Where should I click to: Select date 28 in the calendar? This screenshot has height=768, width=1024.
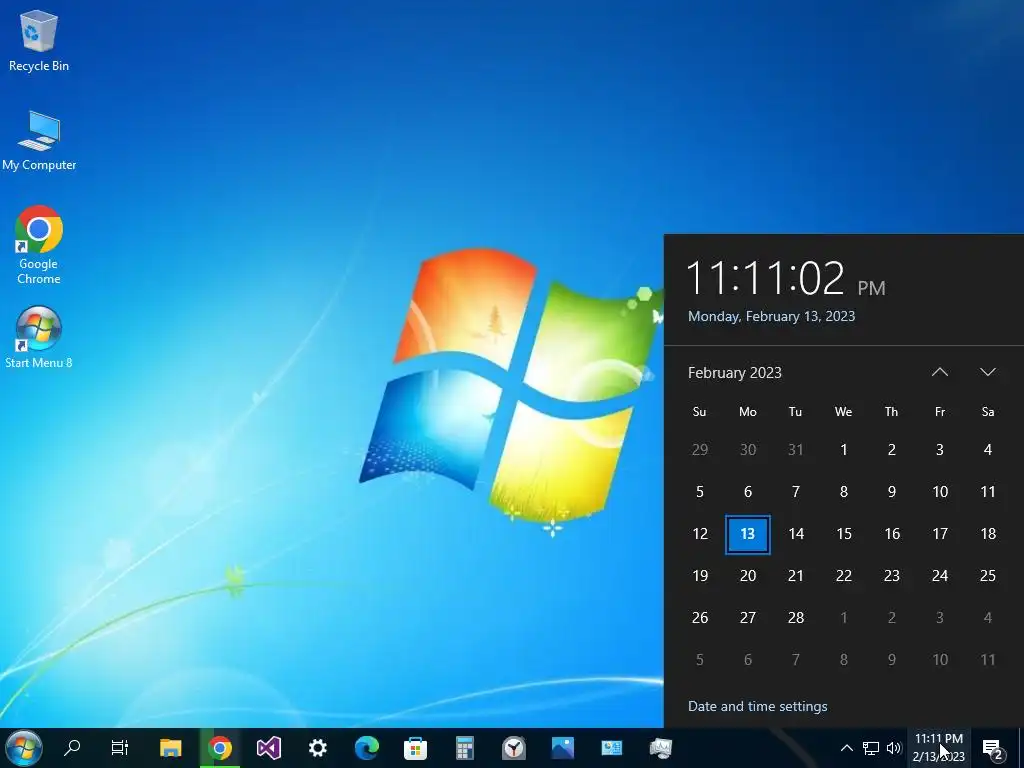(796, 617)
